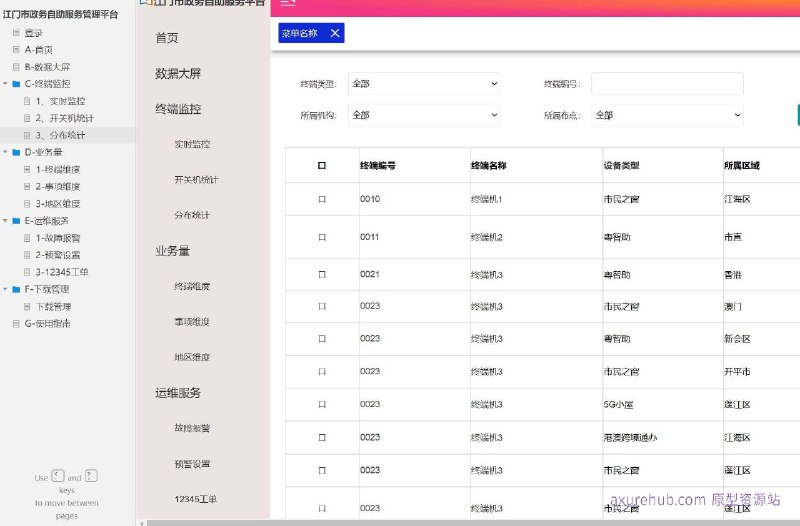This screenshot has height=526, width=800.
Task: Check the row with terminal 0011
Action: [322, 237]
